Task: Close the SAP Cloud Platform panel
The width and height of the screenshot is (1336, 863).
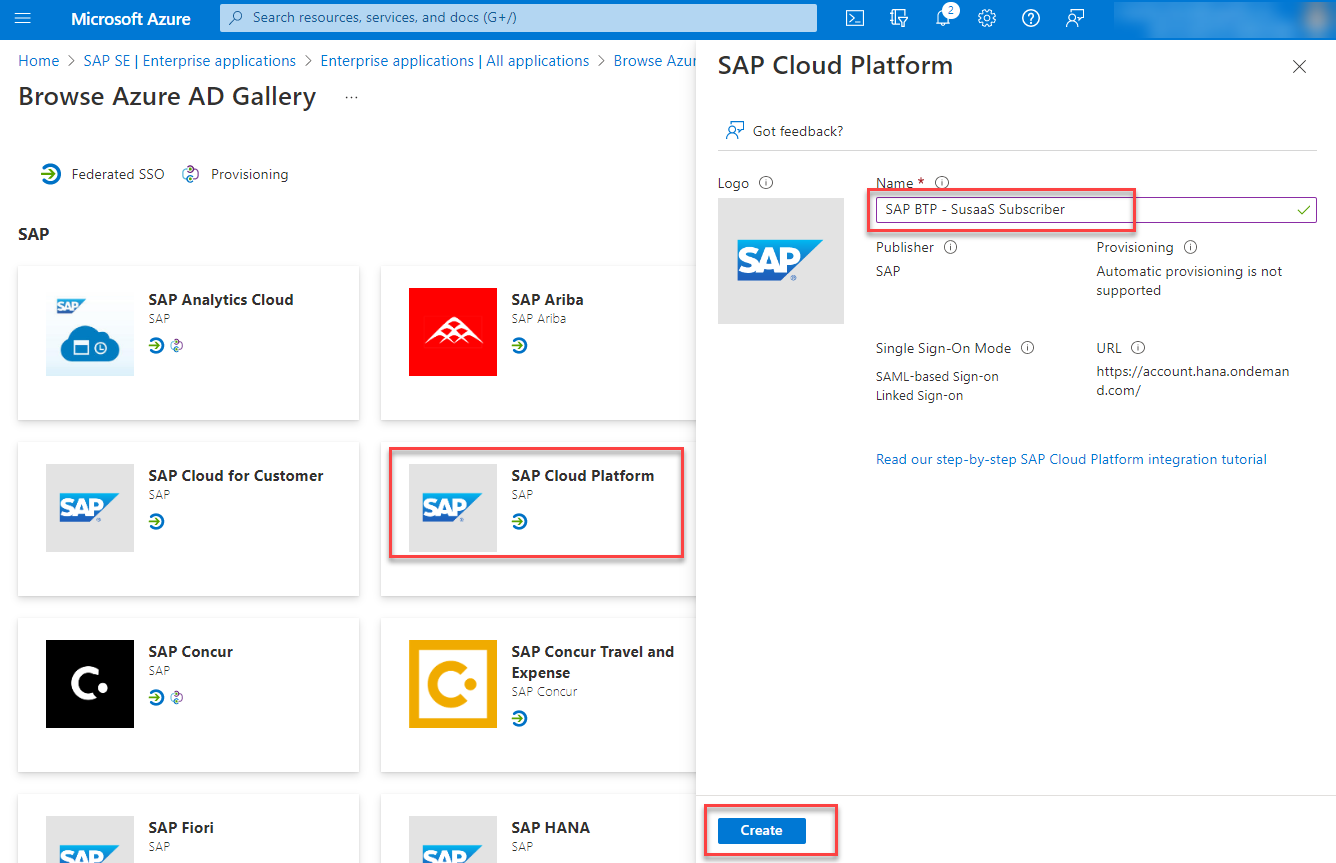Action: coord(1299,67)
